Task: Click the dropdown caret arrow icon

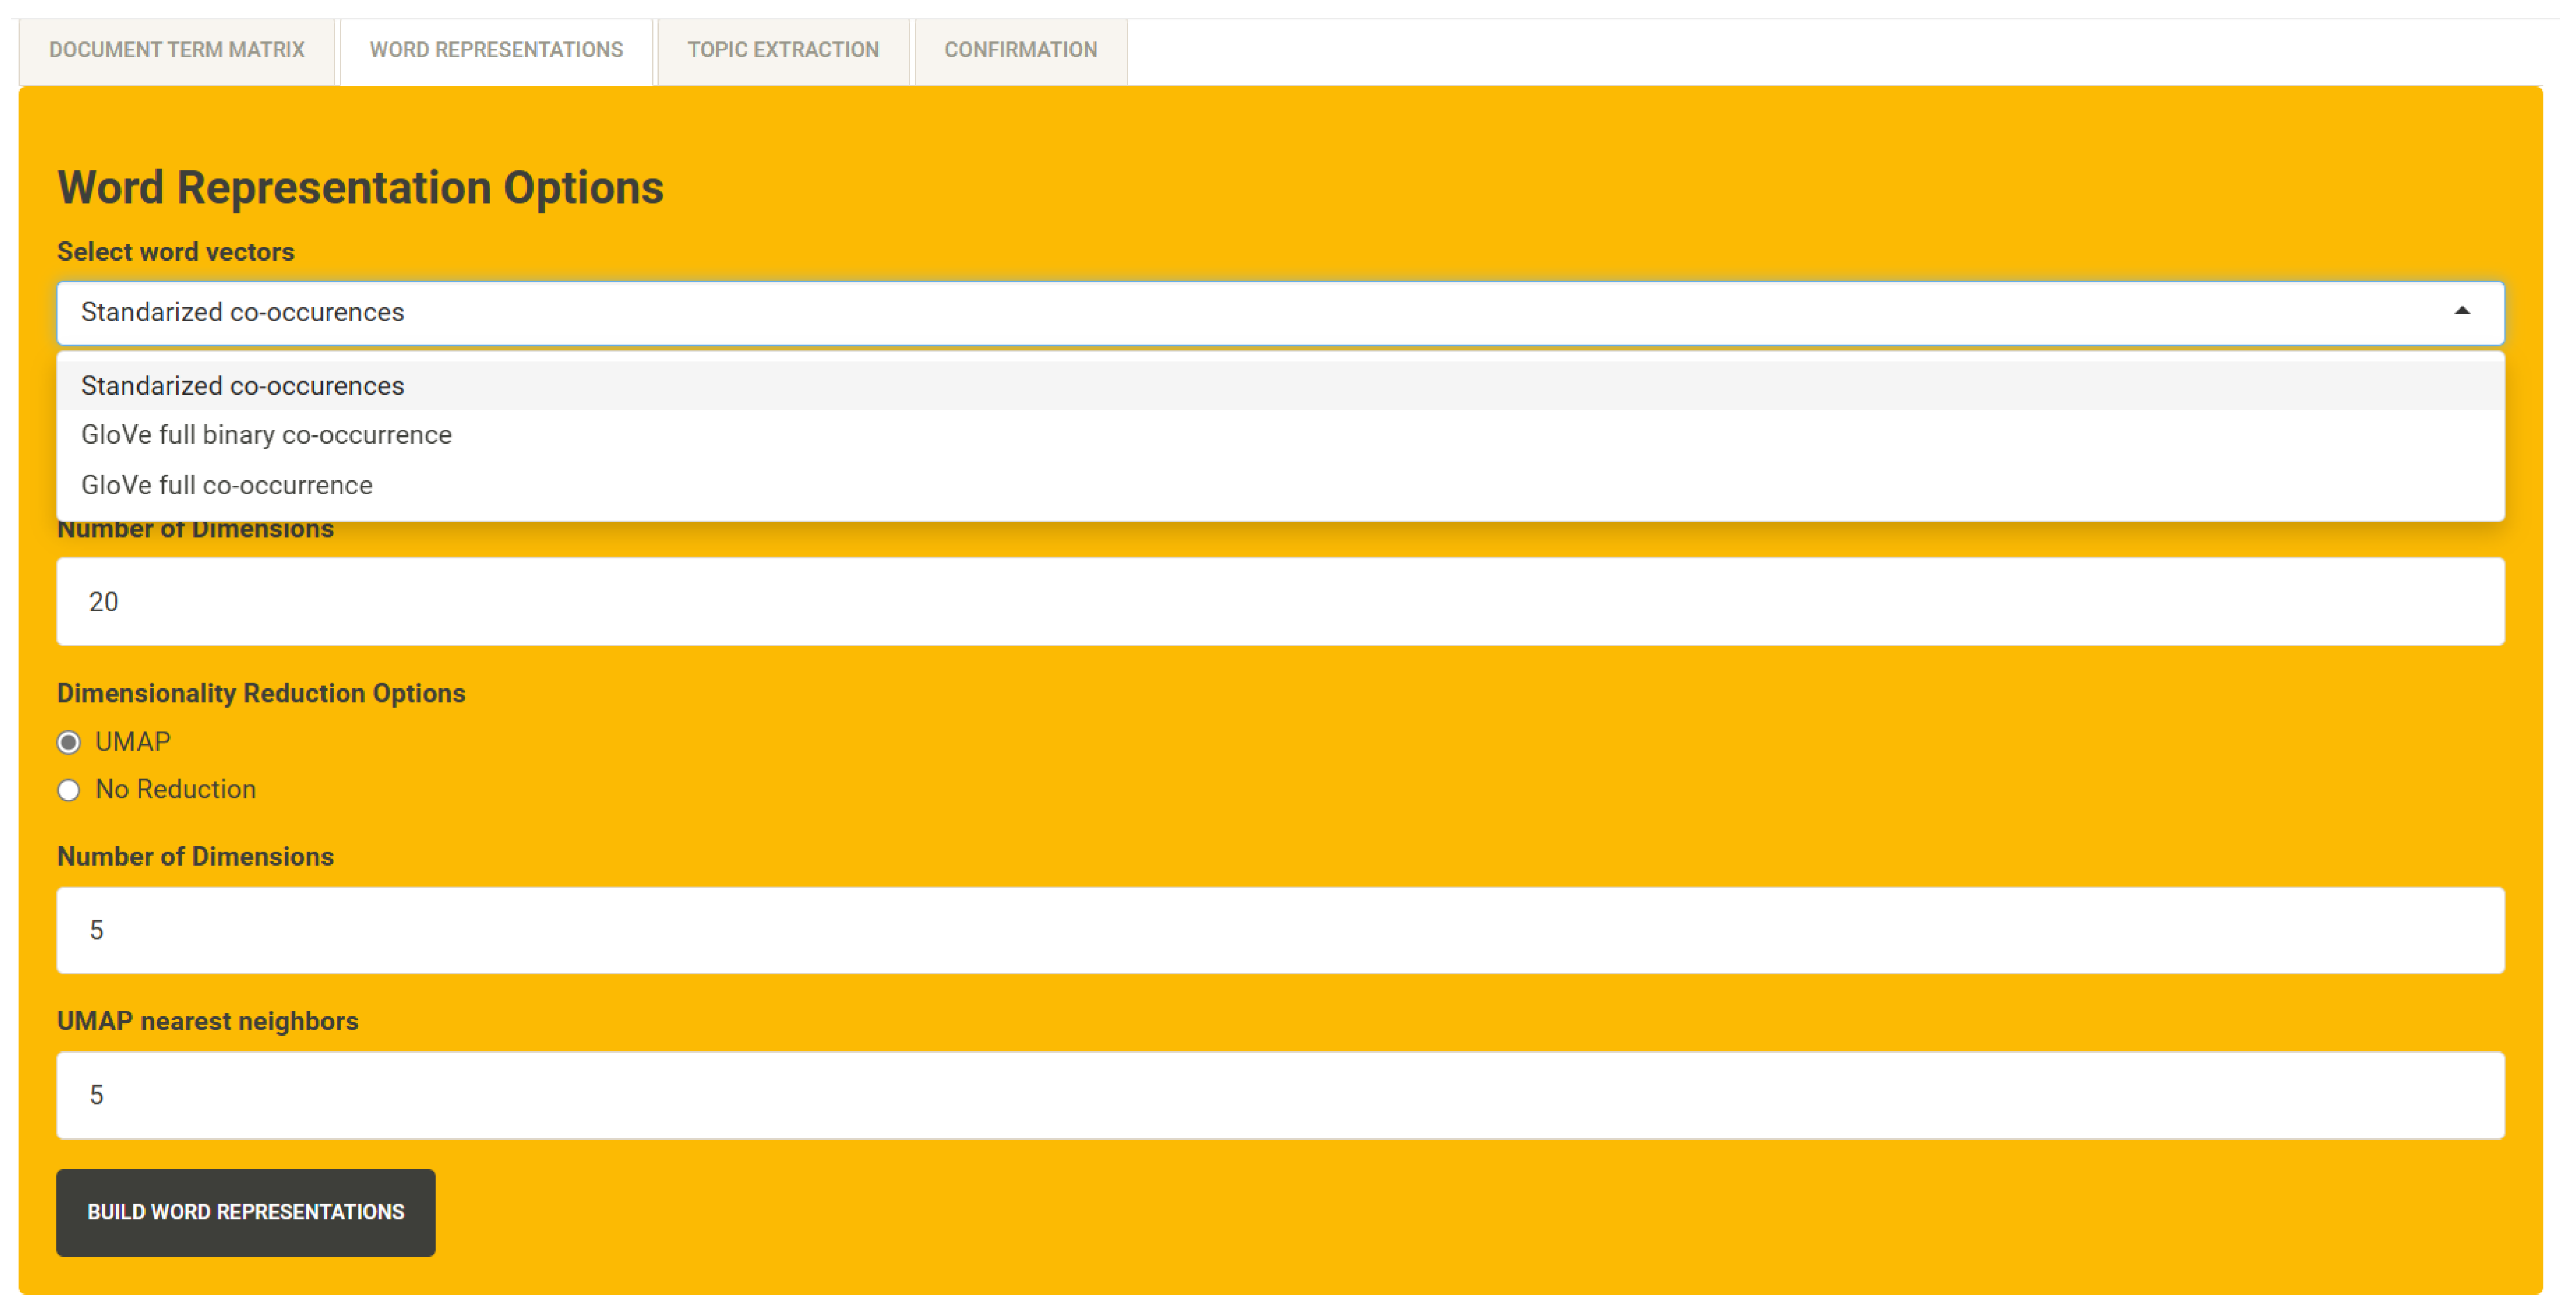Action: point(2461,311)
